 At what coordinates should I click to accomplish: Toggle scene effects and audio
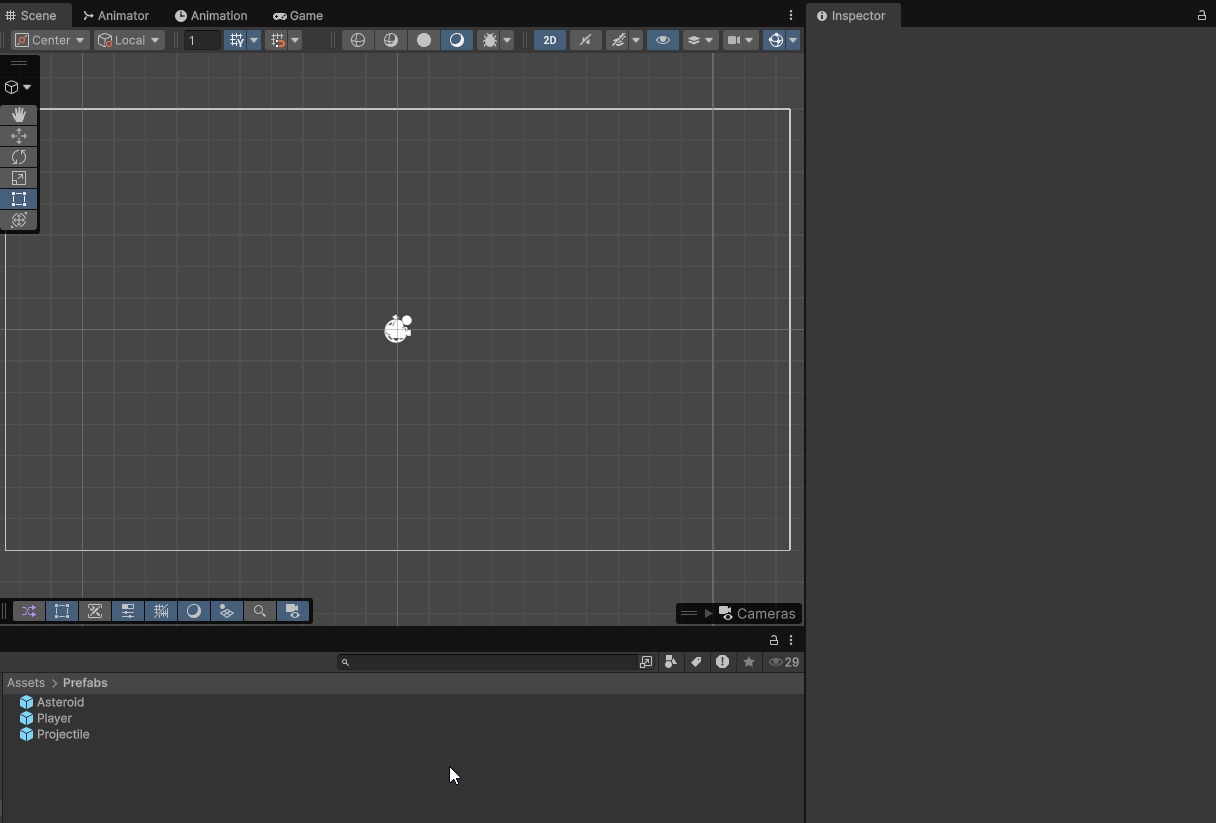point(618,40)
